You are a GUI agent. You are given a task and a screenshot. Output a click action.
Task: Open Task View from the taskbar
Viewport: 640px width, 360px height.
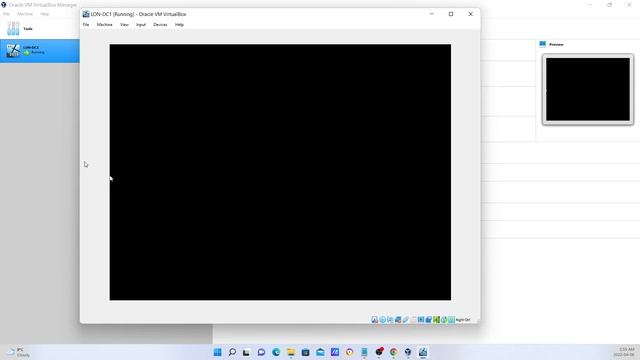click(x=247, y=352)
